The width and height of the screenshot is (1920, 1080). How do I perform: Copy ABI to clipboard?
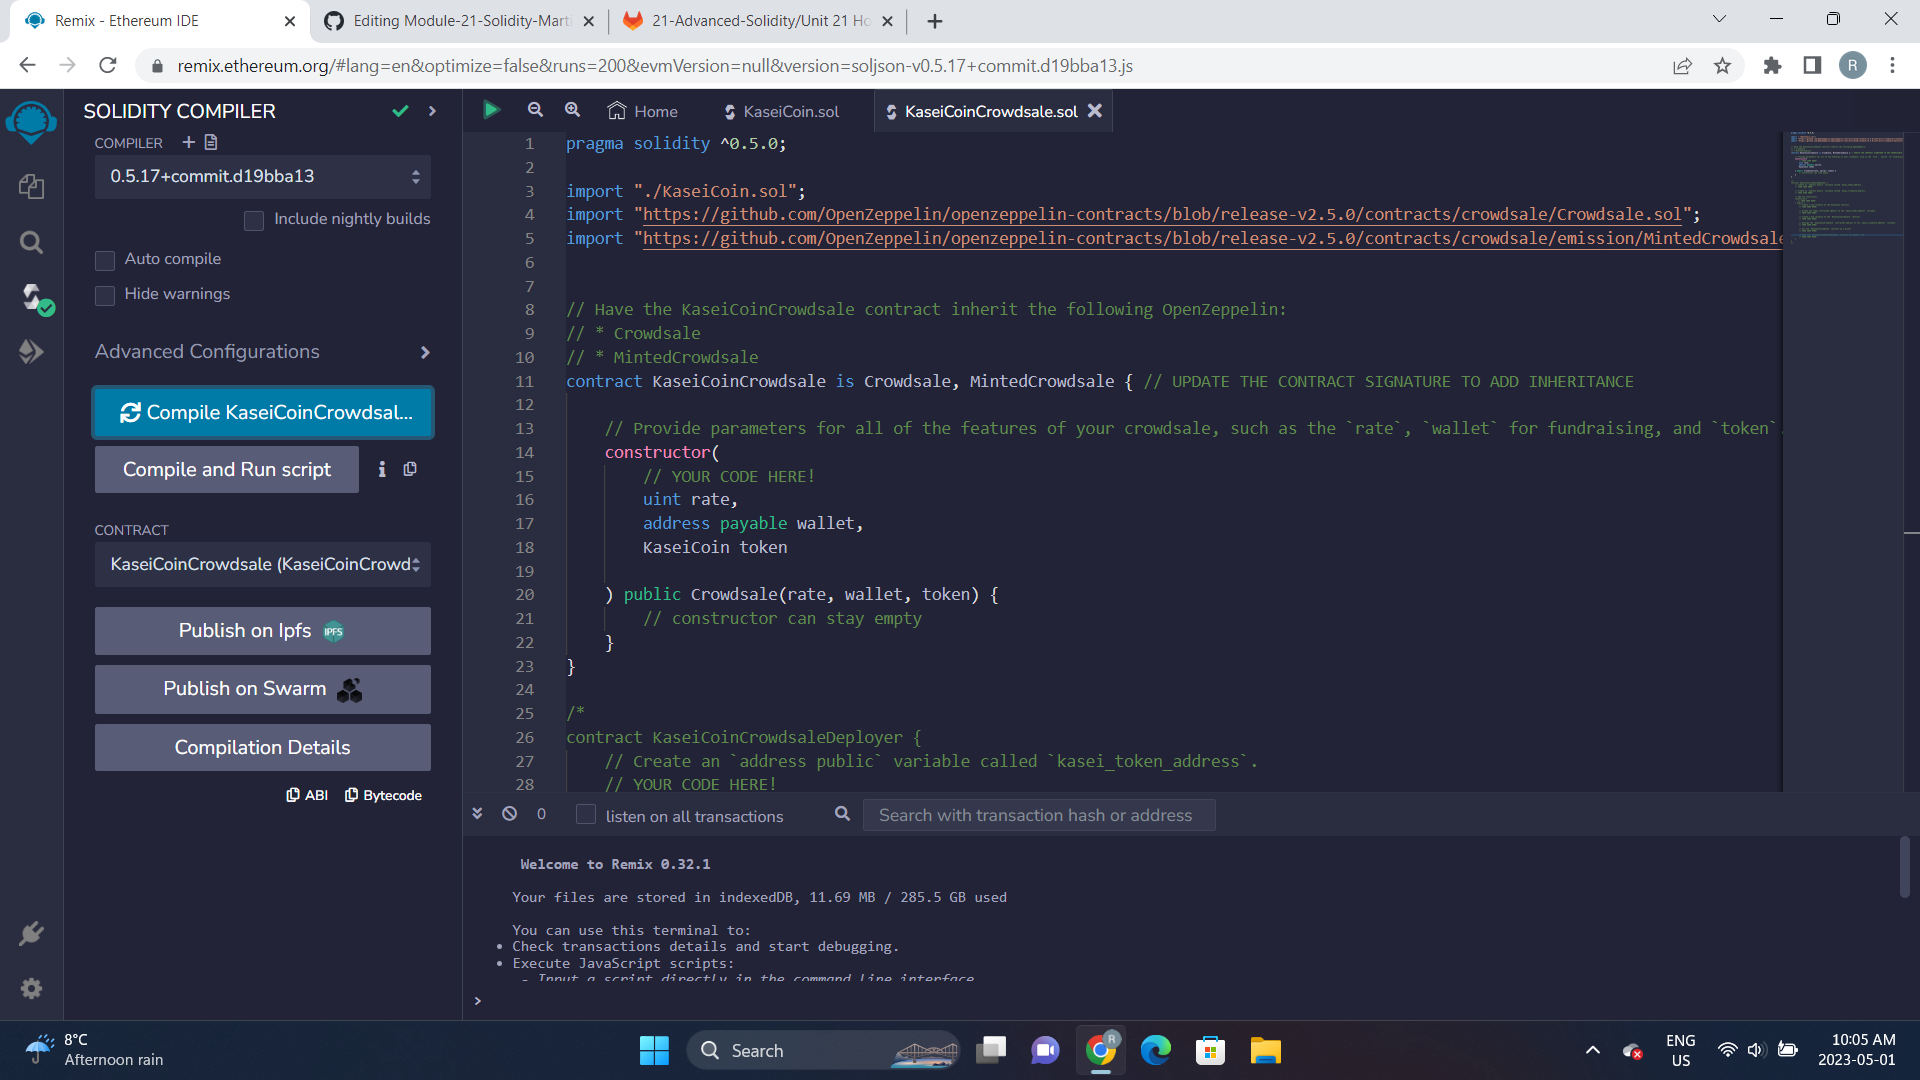coord(307,795)
